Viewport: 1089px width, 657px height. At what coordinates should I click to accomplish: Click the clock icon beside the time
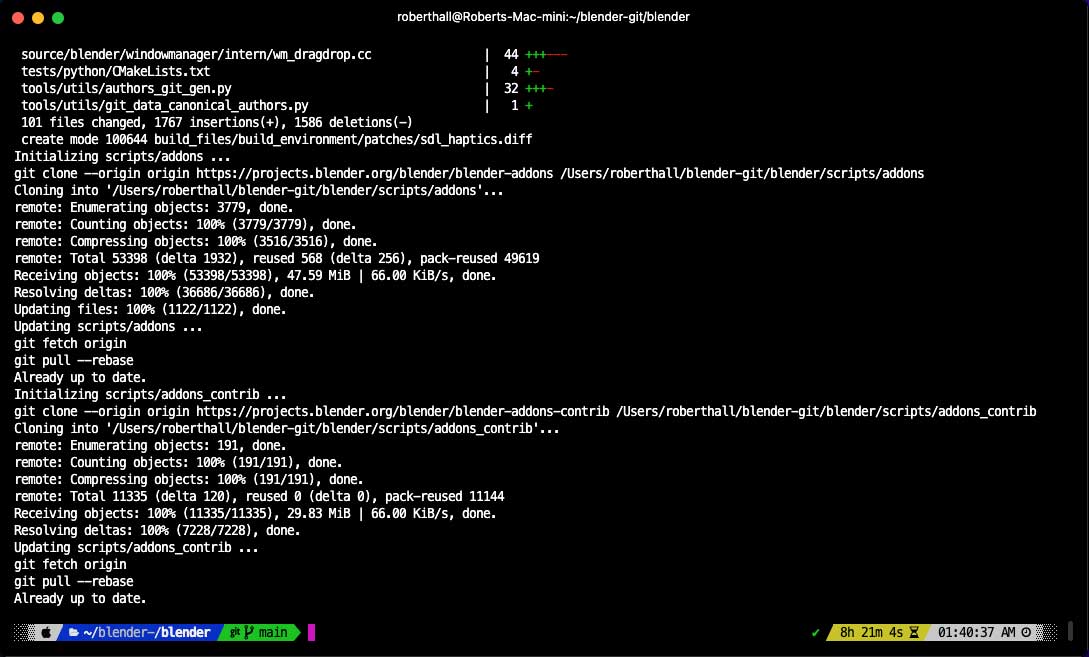click(1026, 632)
